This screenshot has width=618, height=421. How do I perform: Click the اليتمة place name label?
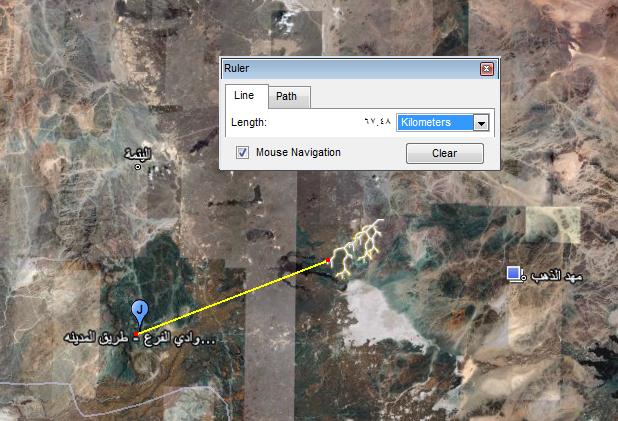[x=138, y=154]
